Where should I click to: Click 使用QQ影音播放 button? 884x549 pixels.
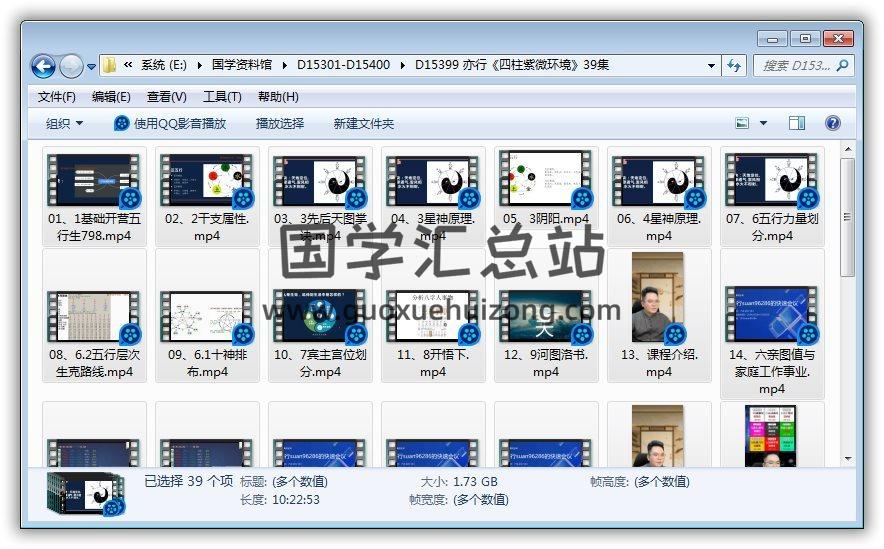170,123
